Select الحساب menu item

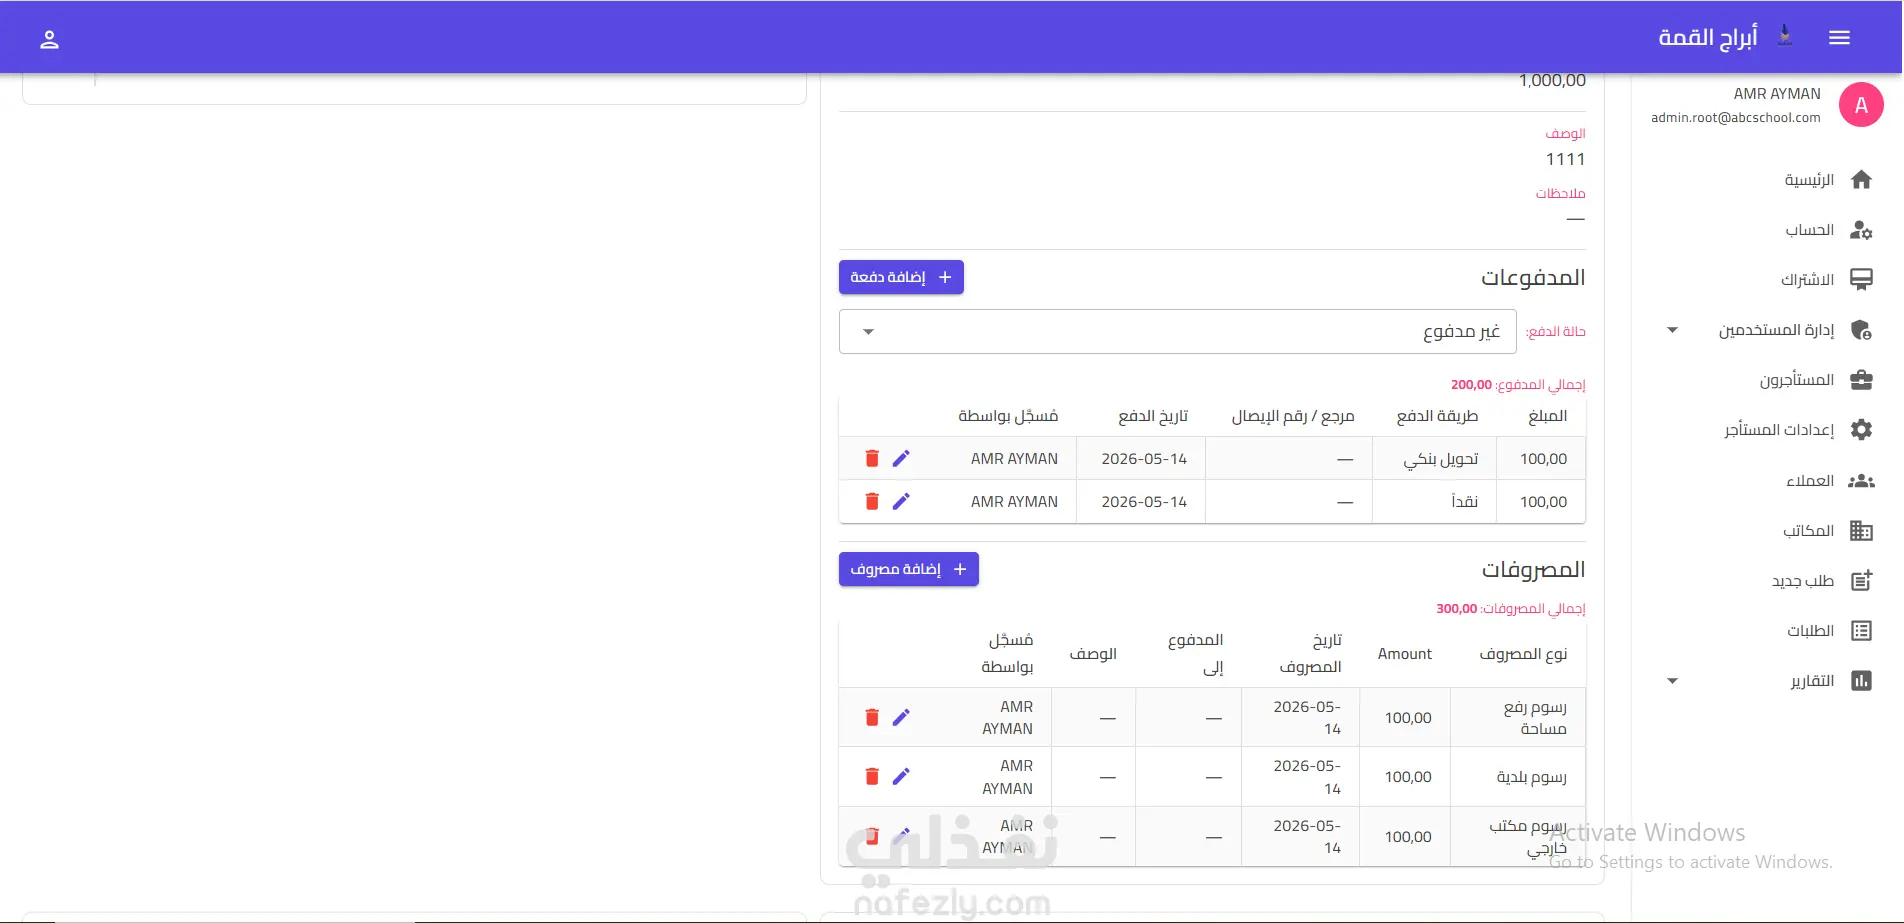coord(1810,230)
